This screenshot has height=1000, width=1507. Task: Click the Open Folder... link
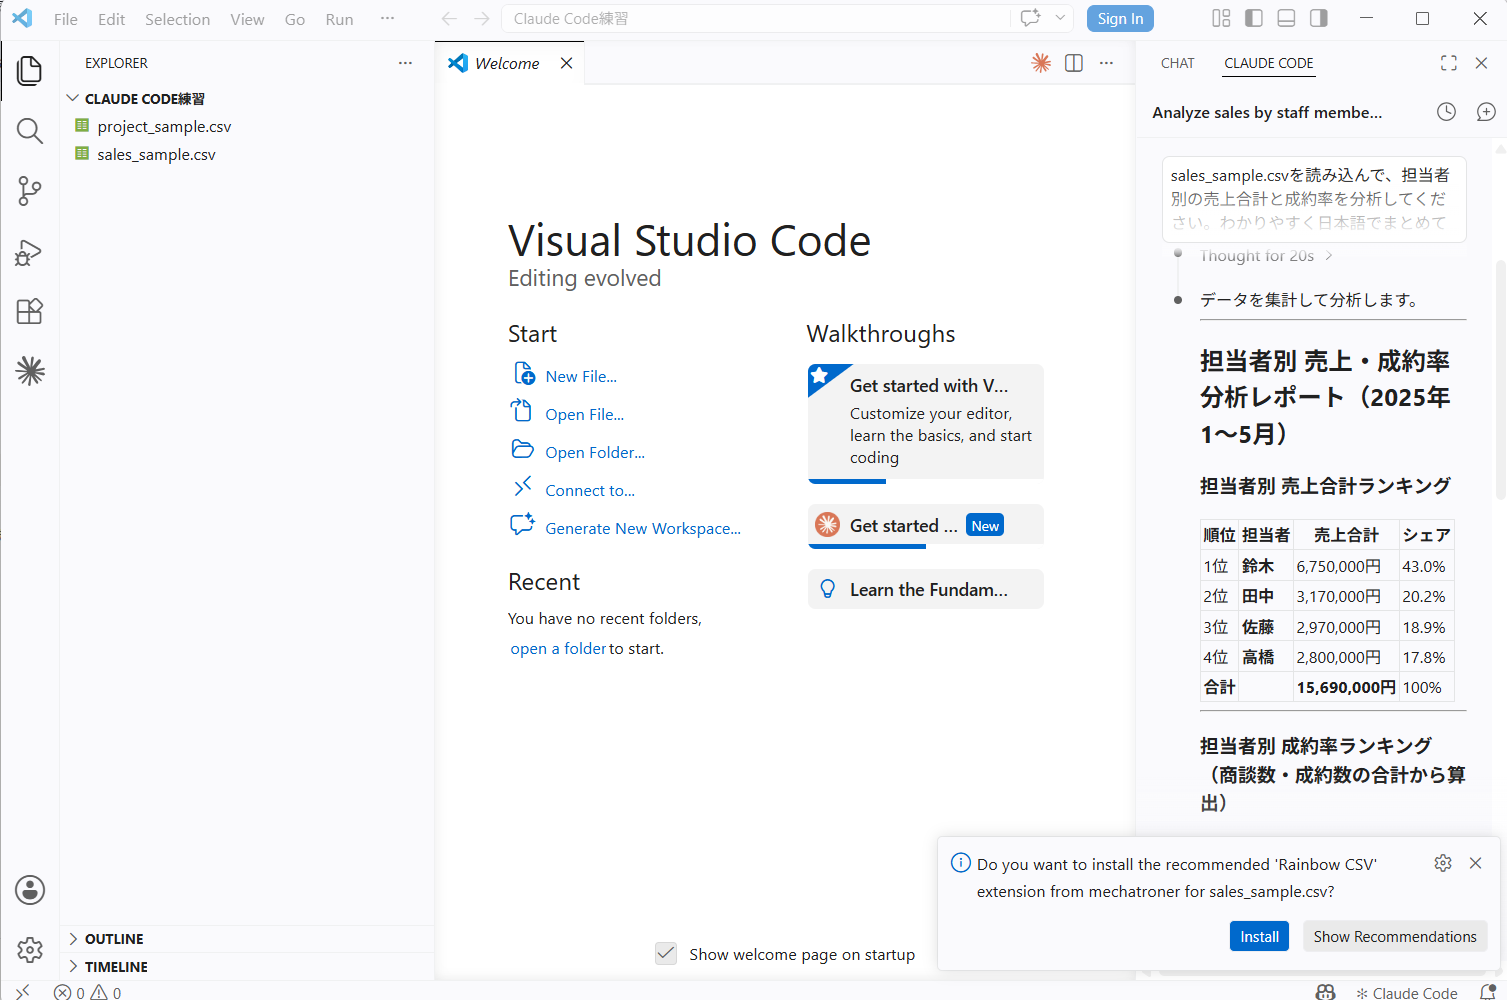[x=595, y=452]
